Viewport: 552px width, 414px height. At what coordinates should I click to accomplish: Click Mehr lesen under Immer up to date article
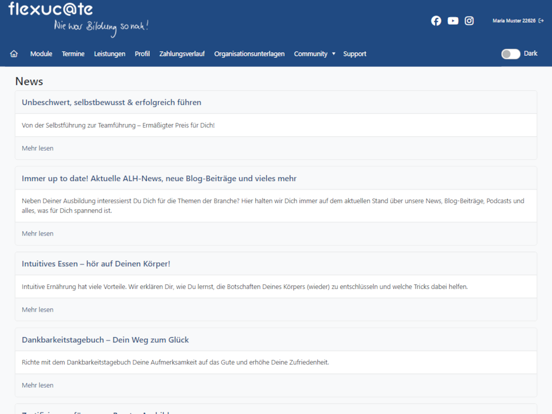pyautogui.click(x=38, y=233)
